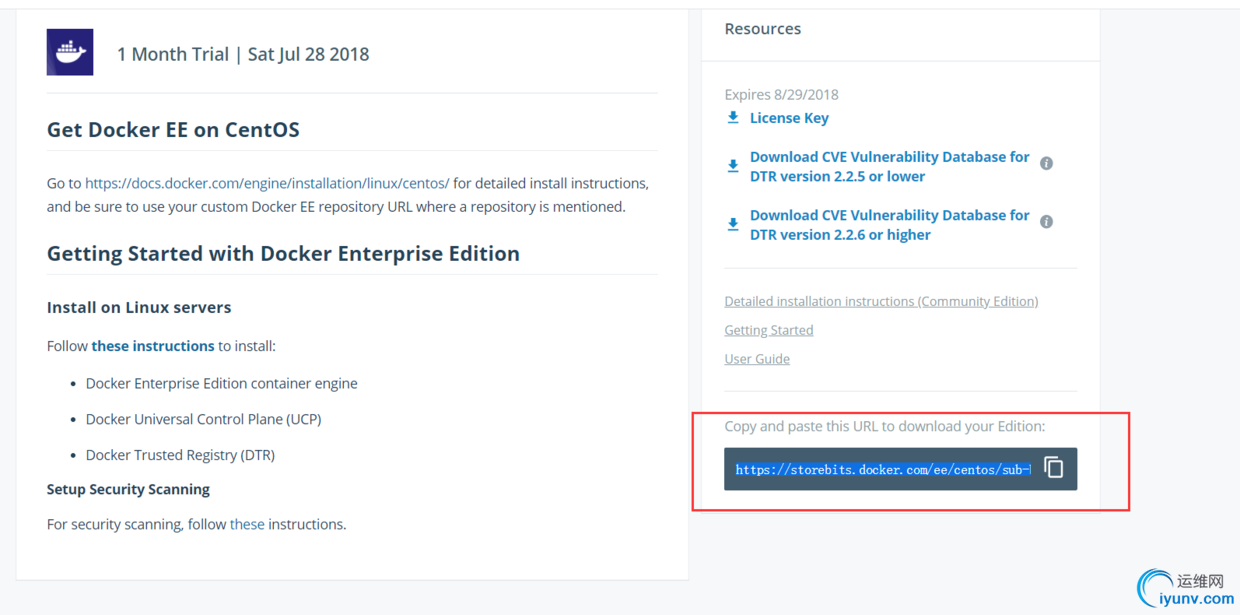Viewport: 1240px width, 615px height.
Task: Click the '1 Month Trial | Sat Jul 28 2018' text
Action: point(243,54)
